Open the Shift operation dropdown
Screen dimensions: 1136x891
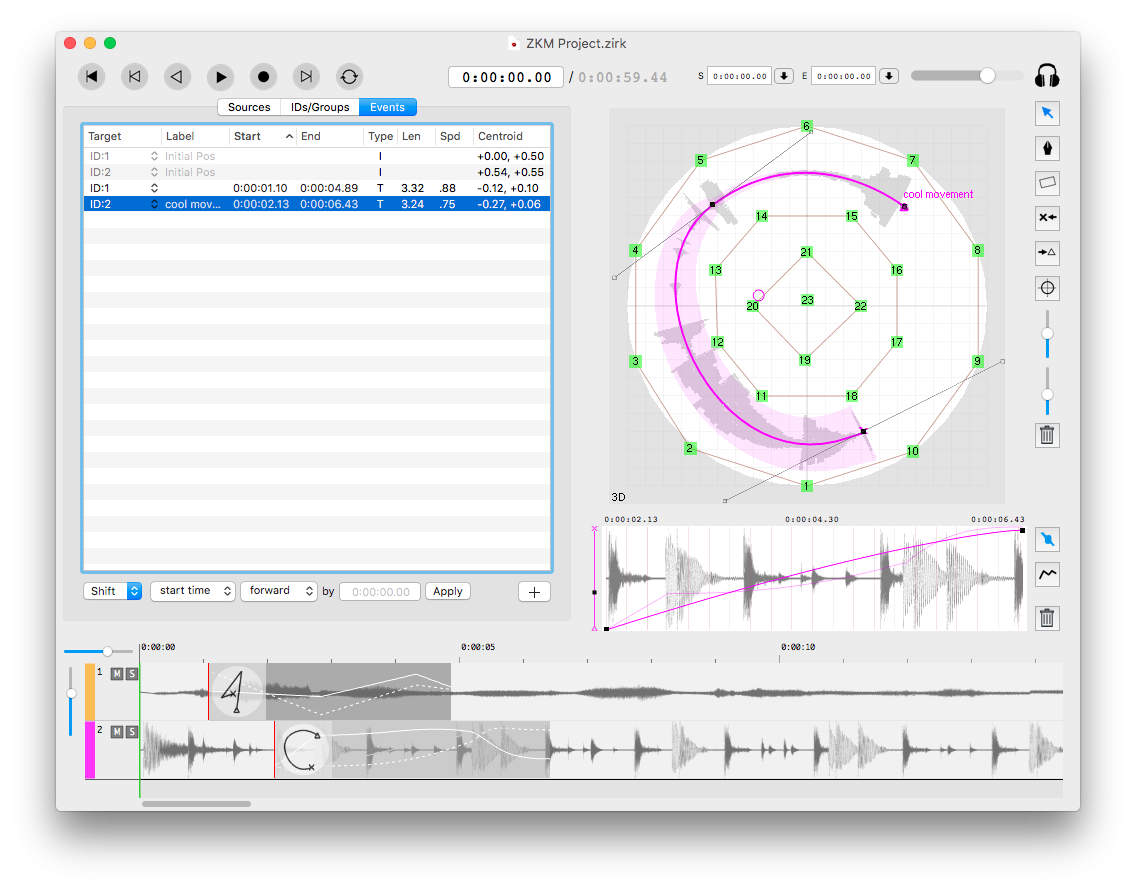point(112,591)
